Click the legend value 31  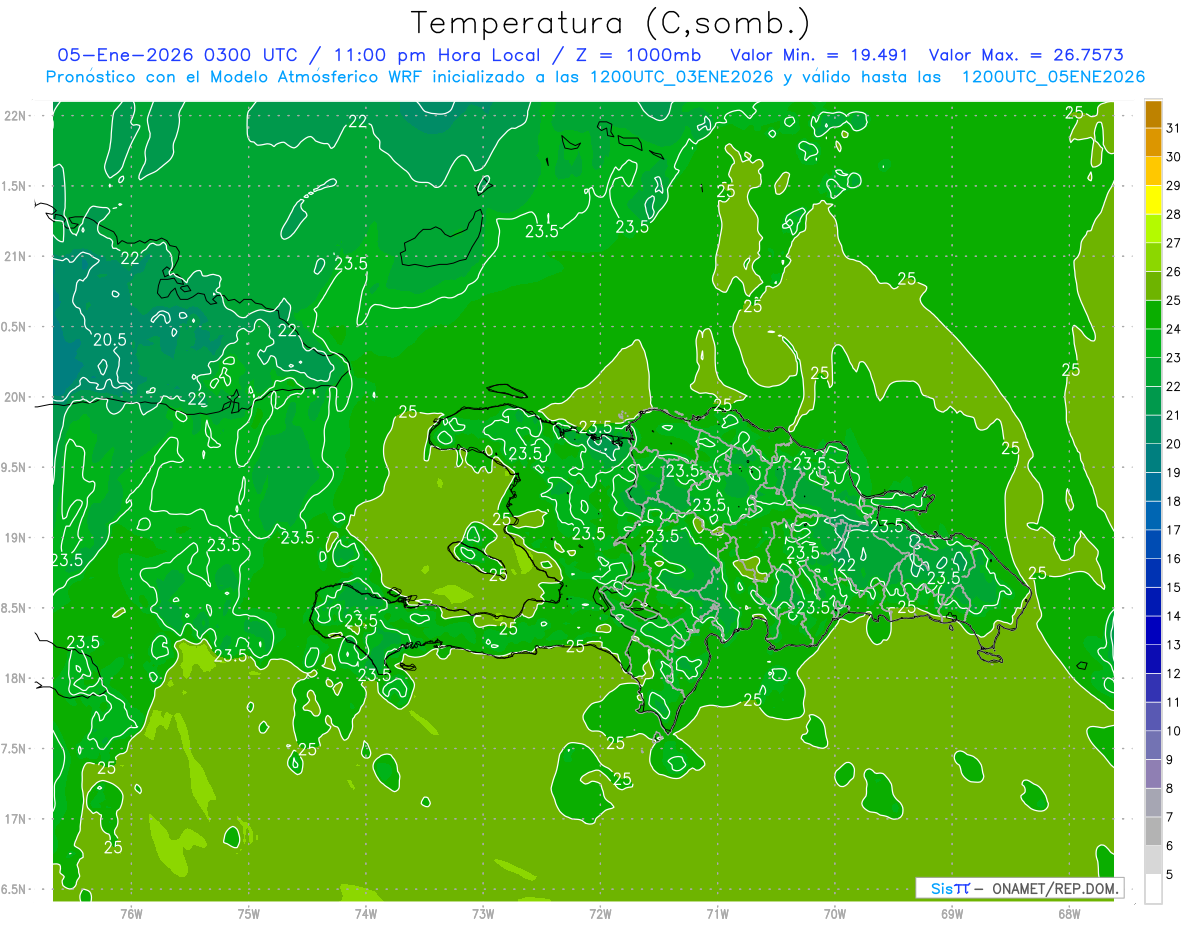[1174, 128]
